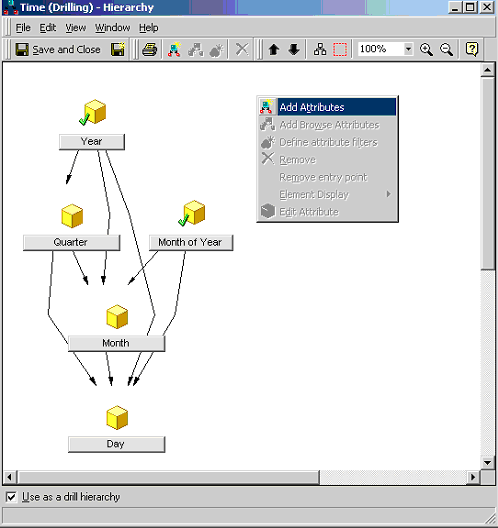Click the Add Attributes toolbar icon
Viewport: 498px width, 528px height.
(x=174, y=50)
